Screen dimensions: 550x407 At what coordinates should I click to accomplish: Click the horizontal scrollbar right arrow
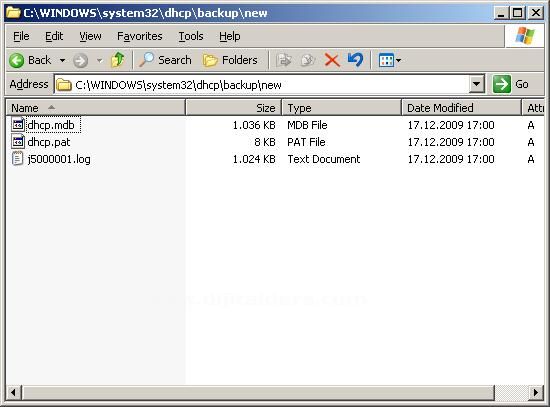pos(536,393)
